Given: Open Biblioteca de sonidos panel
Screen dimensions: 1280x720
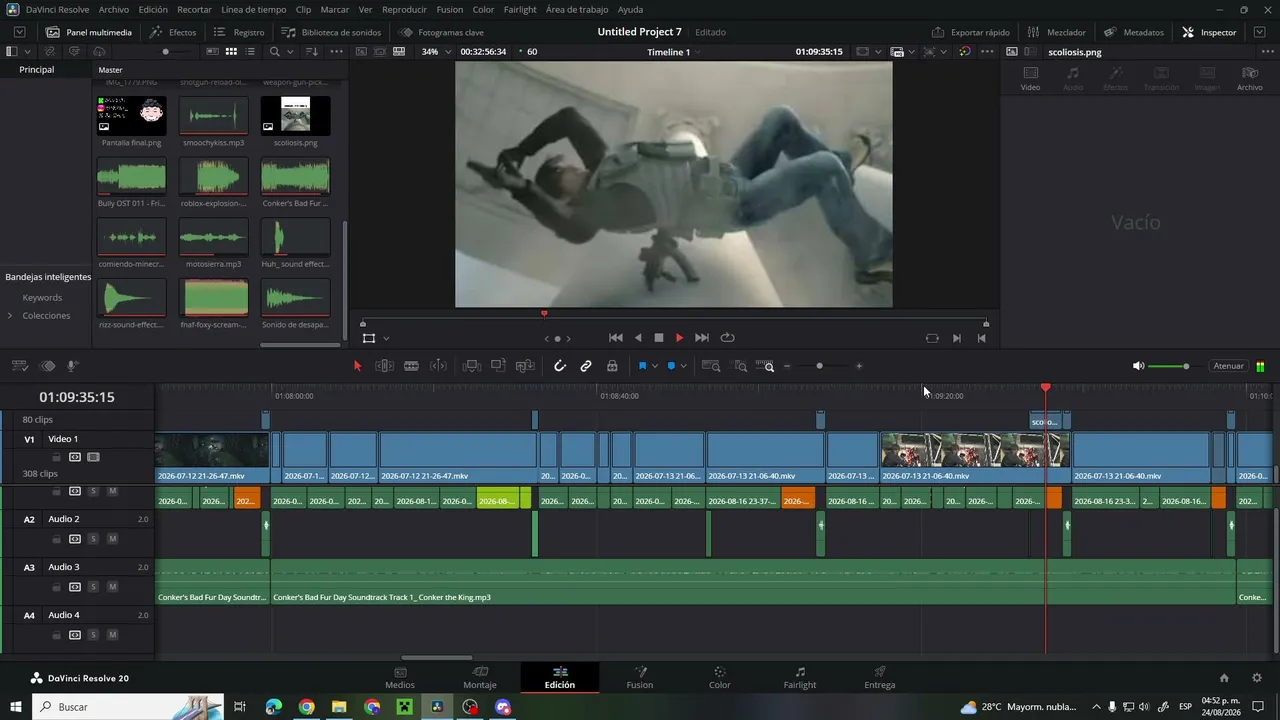Looking at the screenshot, I should (331, 32).
